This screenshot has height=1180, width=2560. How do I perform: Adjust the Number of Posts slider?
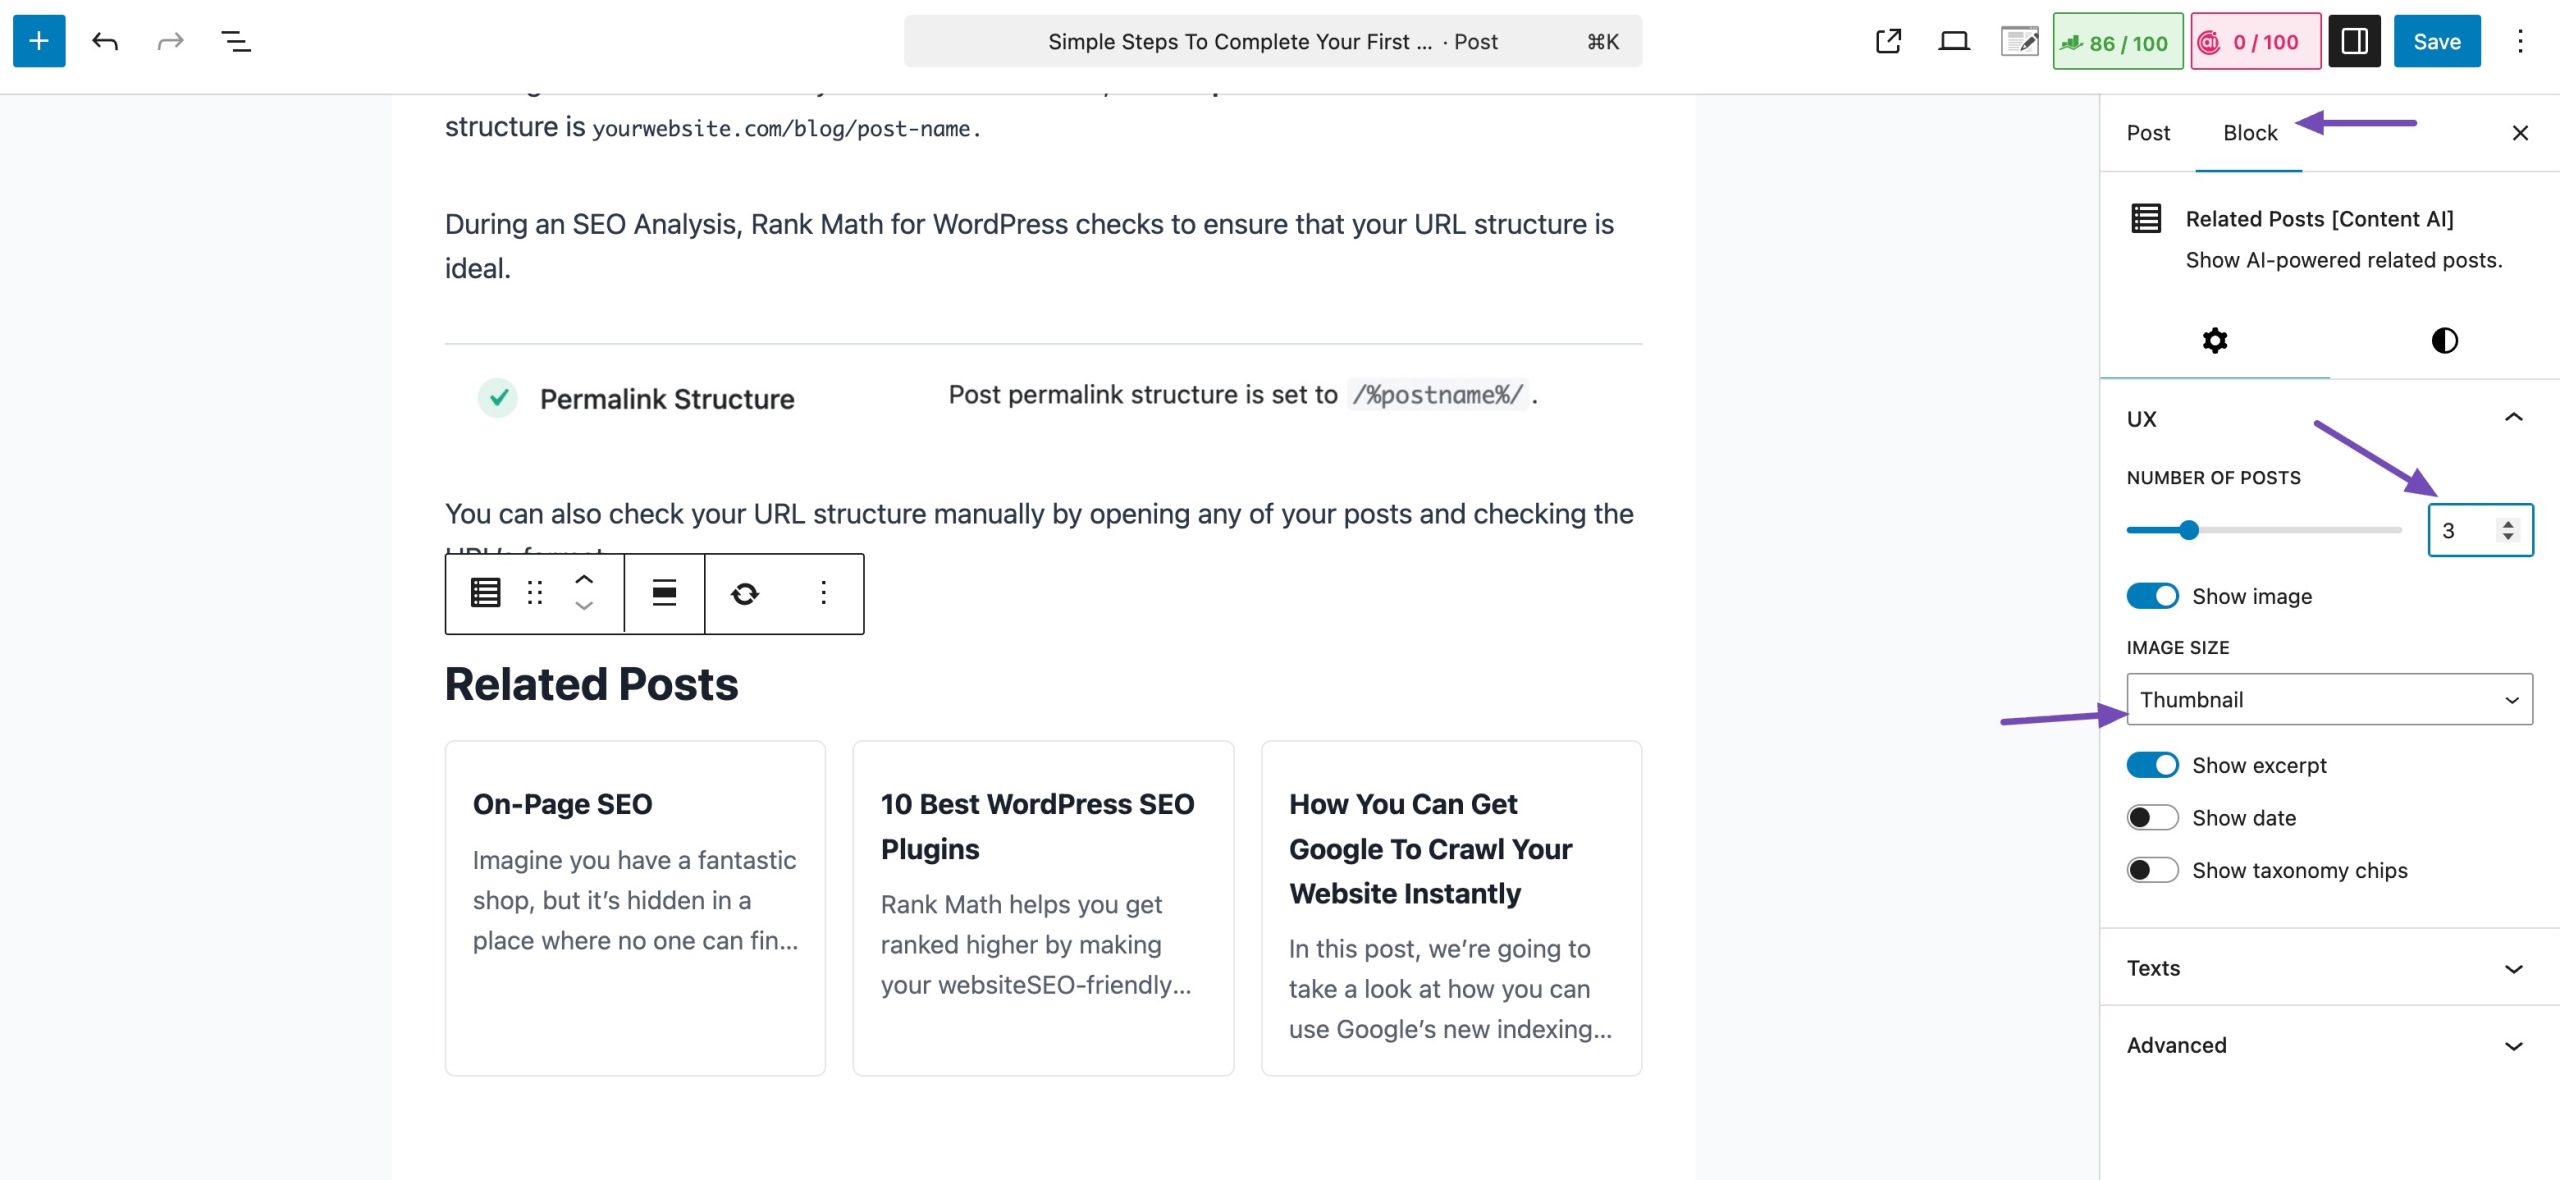(x=2188, y=529)
